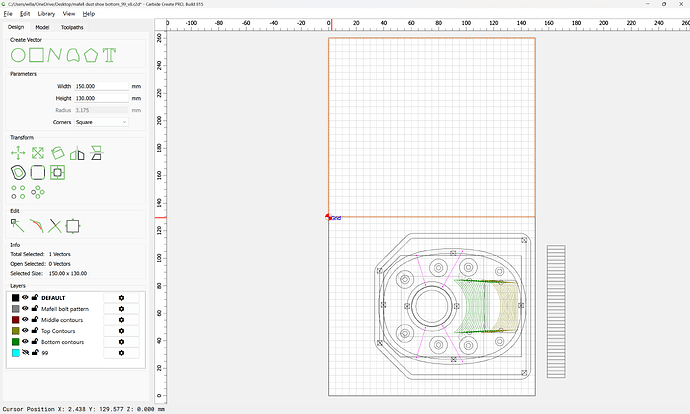Toggle lock on Top Contours layer
Image resolution: width=690 pixels, height=414 pixels.
pos(35,330)
